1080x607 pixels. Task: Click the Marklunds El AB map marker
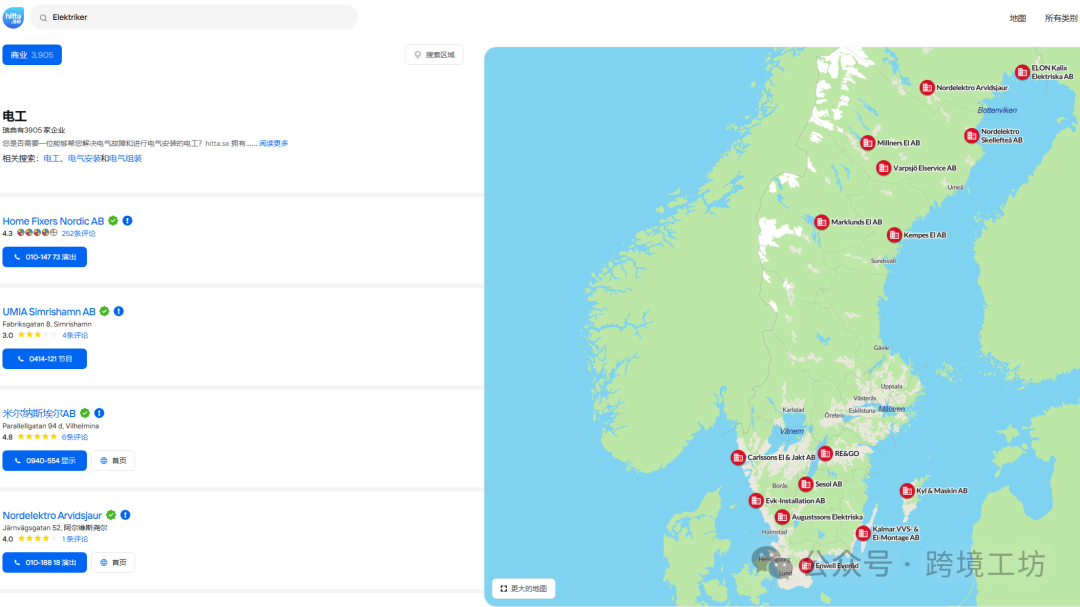(x=822, y=222)
